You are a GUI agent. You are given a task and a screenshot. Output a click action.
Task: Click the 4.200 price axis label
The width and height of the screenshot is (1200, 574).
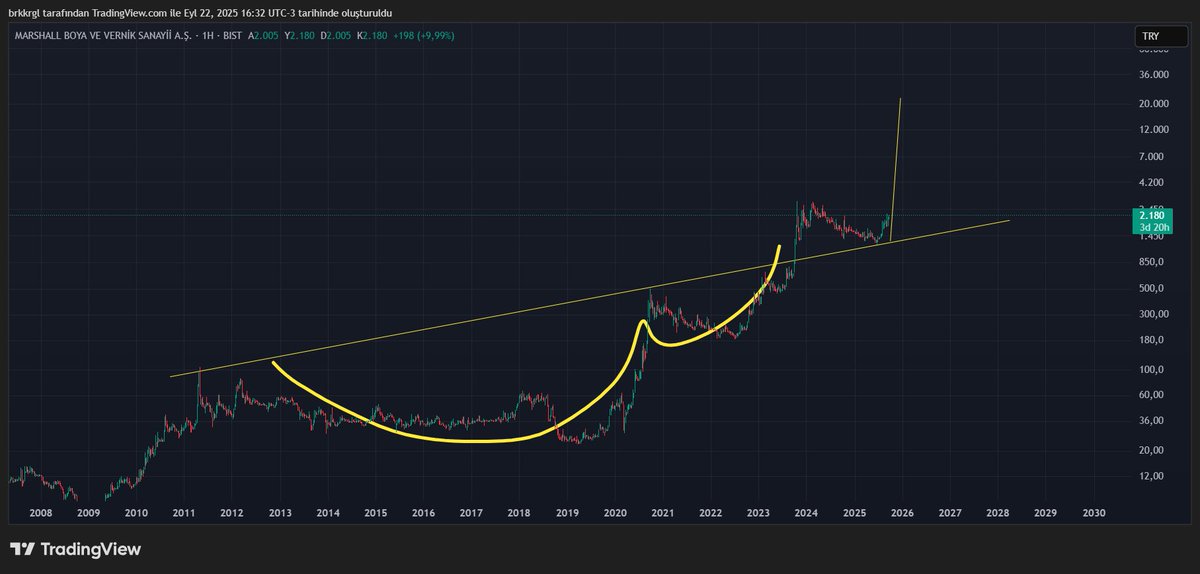pos(1153,183)
